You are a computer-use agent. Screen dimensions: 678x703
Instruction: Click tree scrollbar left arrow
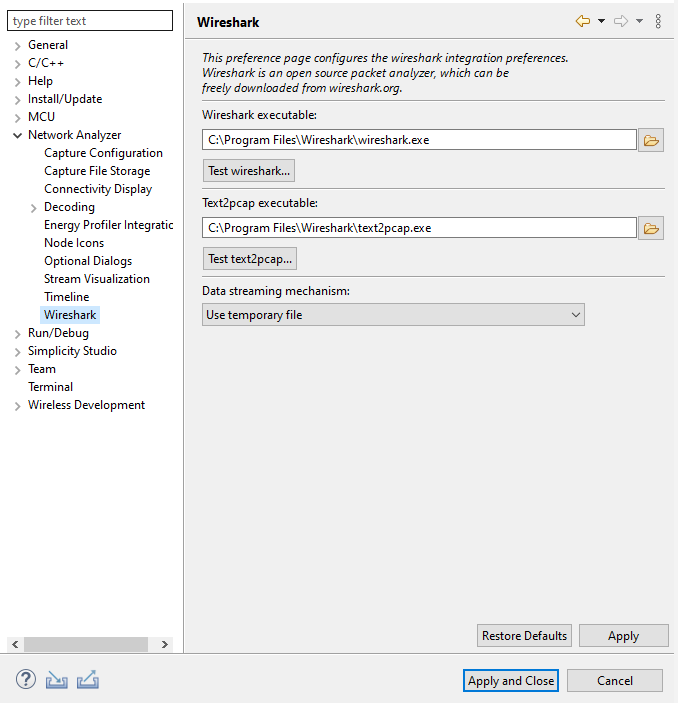point(15,644)
